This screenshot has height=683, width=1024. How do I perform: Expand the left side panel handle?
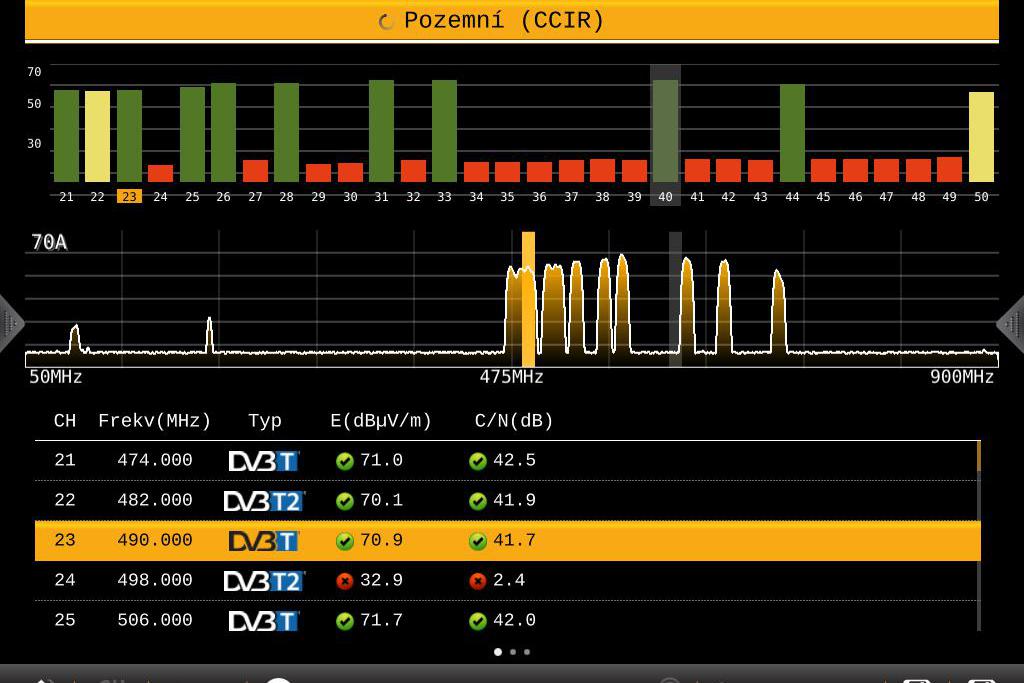tap(9, 323)
